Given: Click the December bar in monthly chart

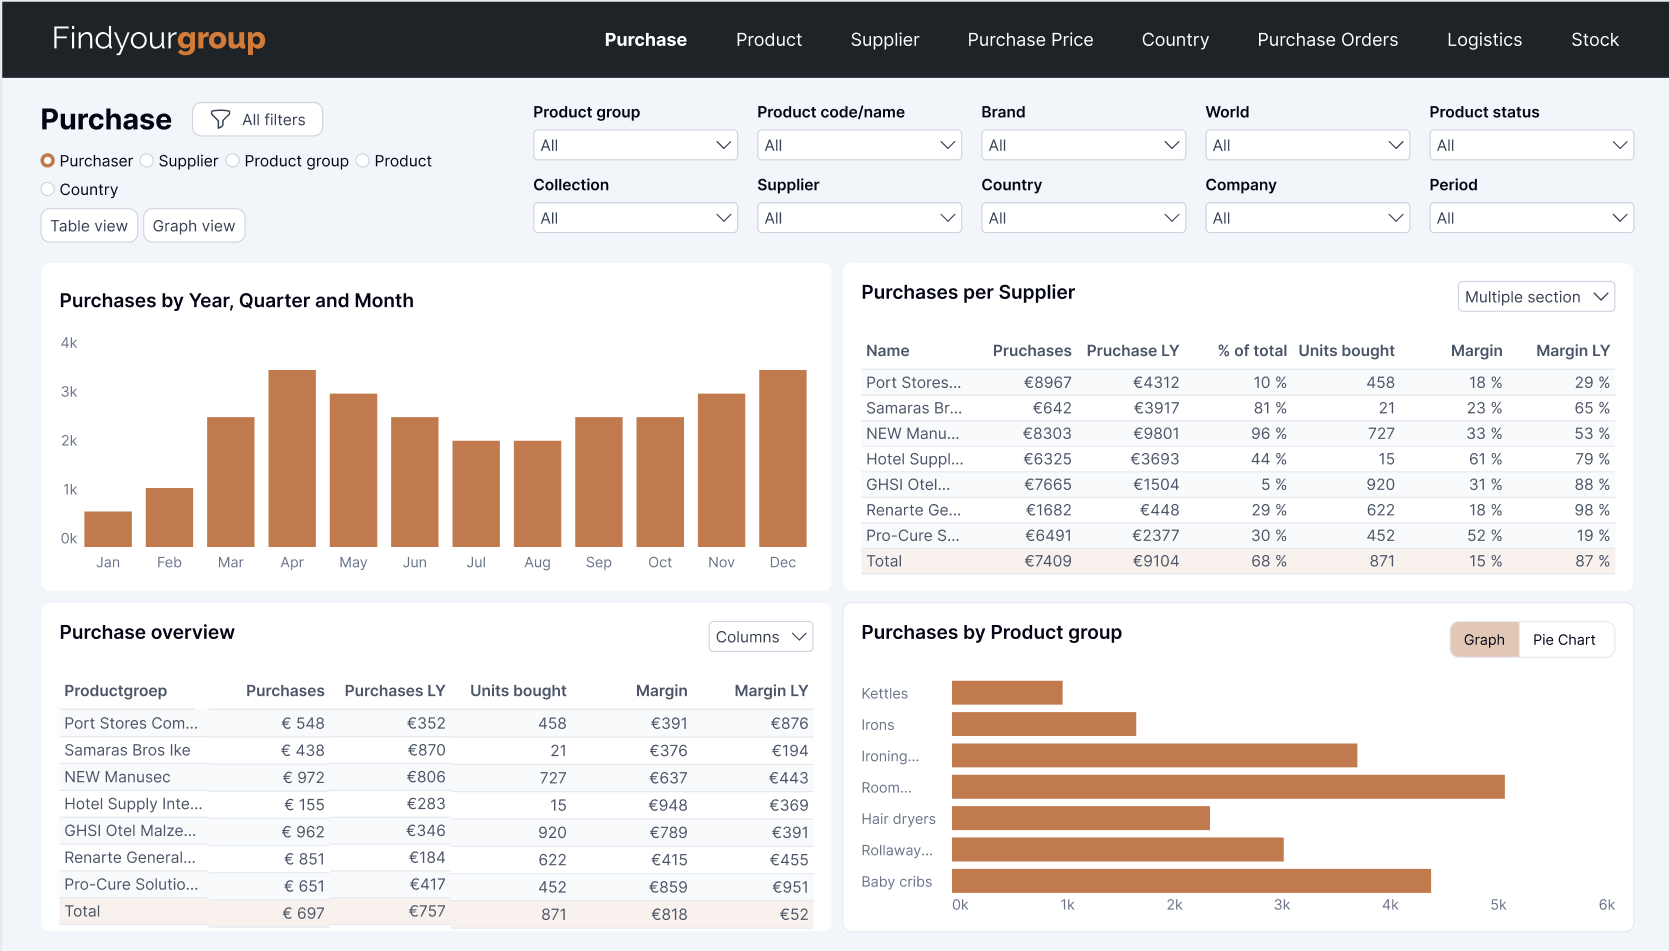Looking at the screenshot, I should pos(783,458).
